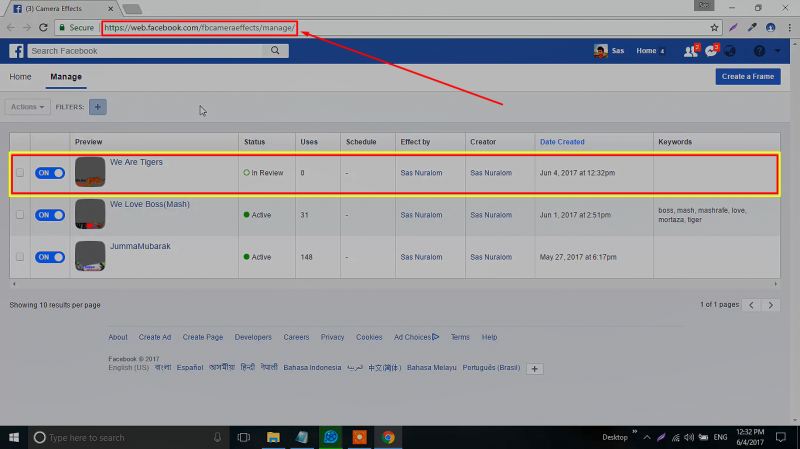
Task: Open the We Are Tigers effect
Action: 136,162
